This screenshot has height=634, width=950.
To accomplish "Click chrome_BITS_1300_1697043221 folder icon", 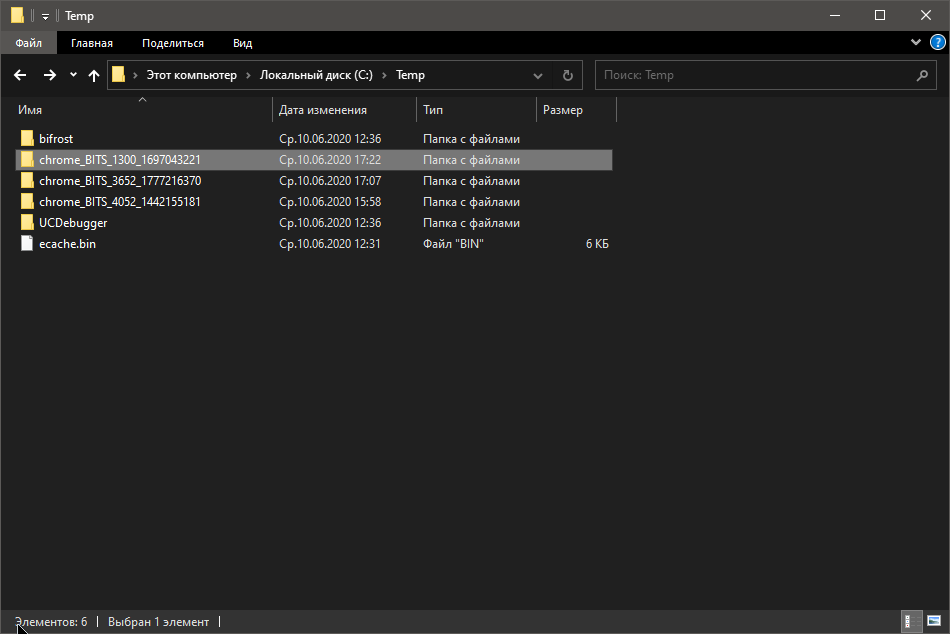I will [27, 159].
